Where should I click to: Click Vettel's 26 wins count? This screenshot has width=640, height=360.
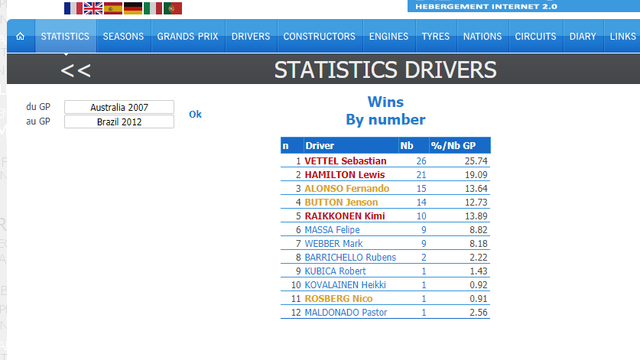pyautogui.click(x=421, y=161)
